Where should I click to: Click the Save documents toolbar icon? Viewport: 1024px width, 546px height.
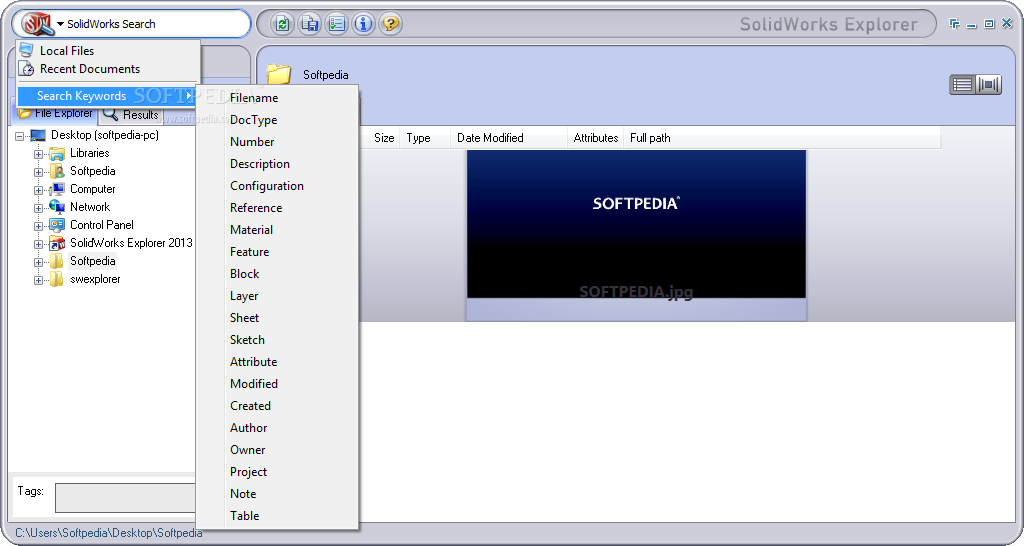(310, 25)
